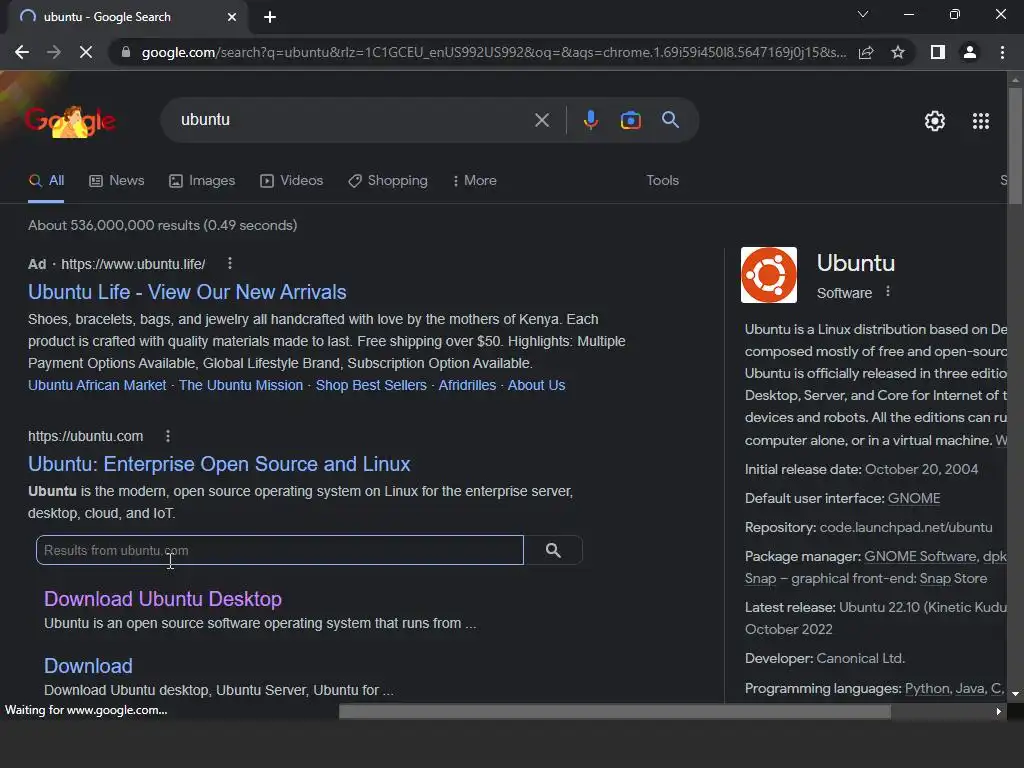
Task: Open Python programming language link
Action: tap(927, 688)
